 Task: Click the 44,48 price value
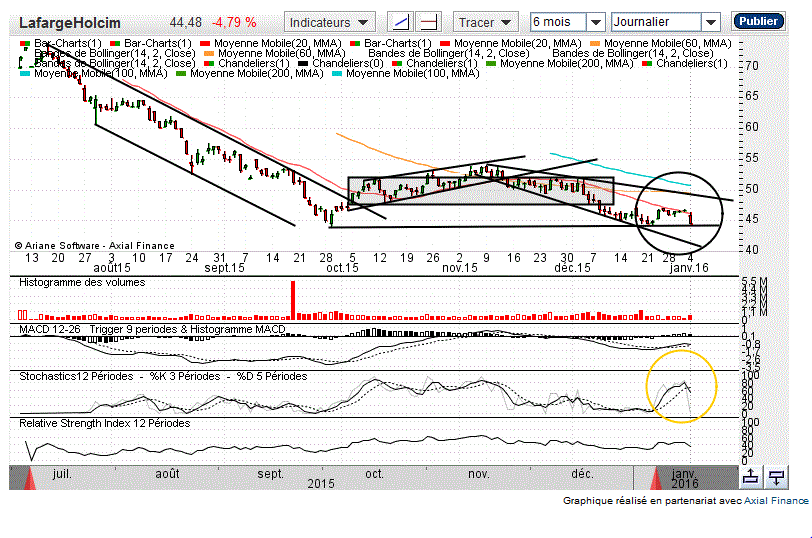185,23
